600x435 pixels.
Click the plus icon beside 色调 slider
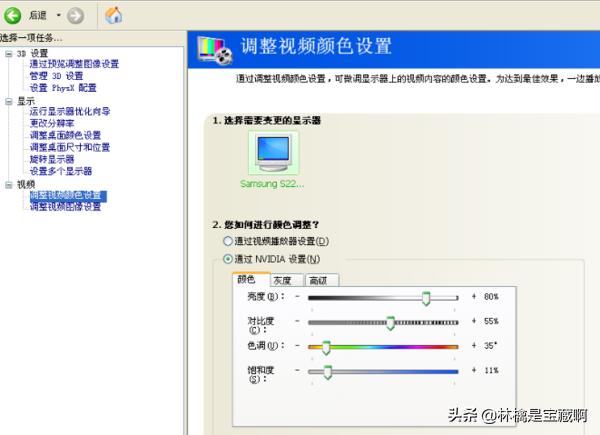pyautogui.click(x=473, y=346)
